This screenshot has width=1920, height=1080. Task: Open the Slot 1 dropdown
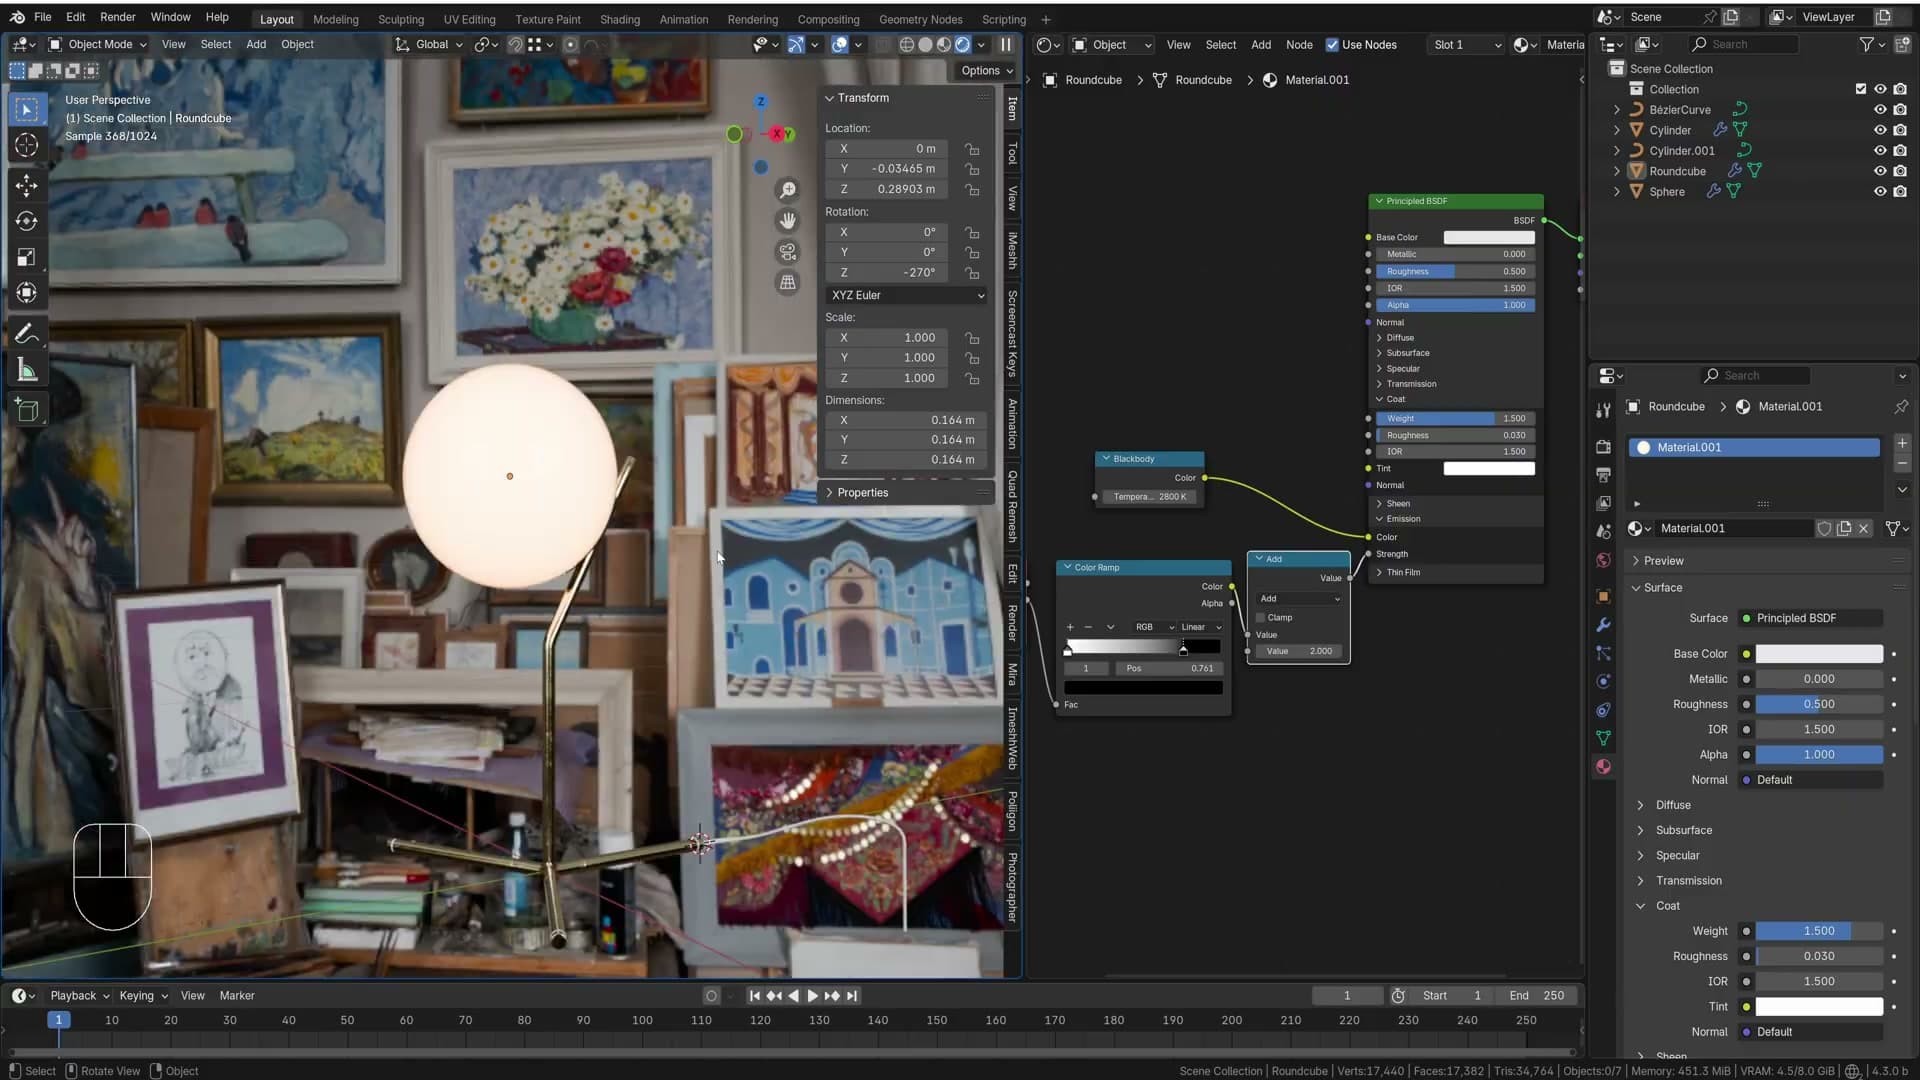tap(1465, 45)
